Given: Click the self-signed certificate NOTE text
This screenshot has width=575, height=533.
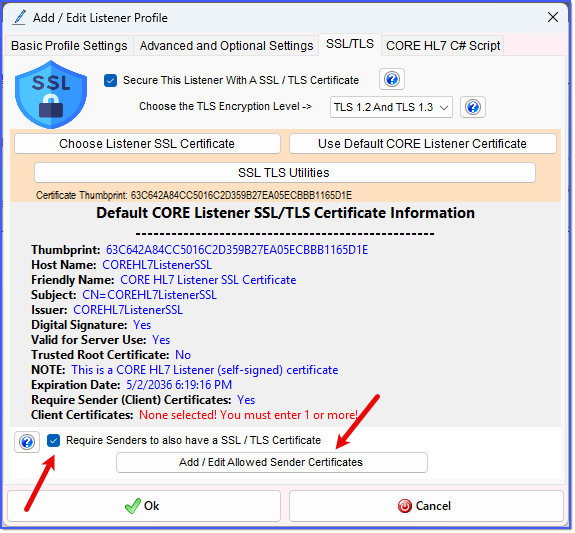Looking at the screenshot, I should (x=205, y=370).
